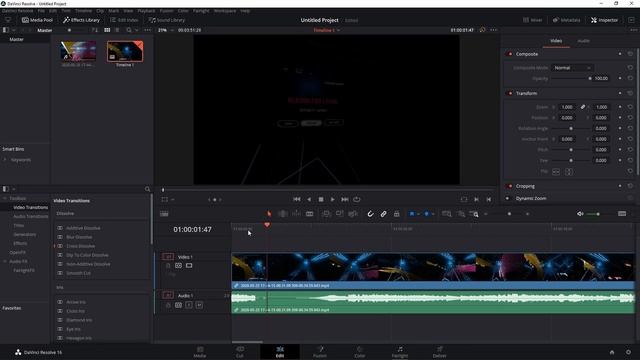Viewport: 640px width, 360px height.
Task: Open Timeline View Options icon
Action: coord(164,214)
